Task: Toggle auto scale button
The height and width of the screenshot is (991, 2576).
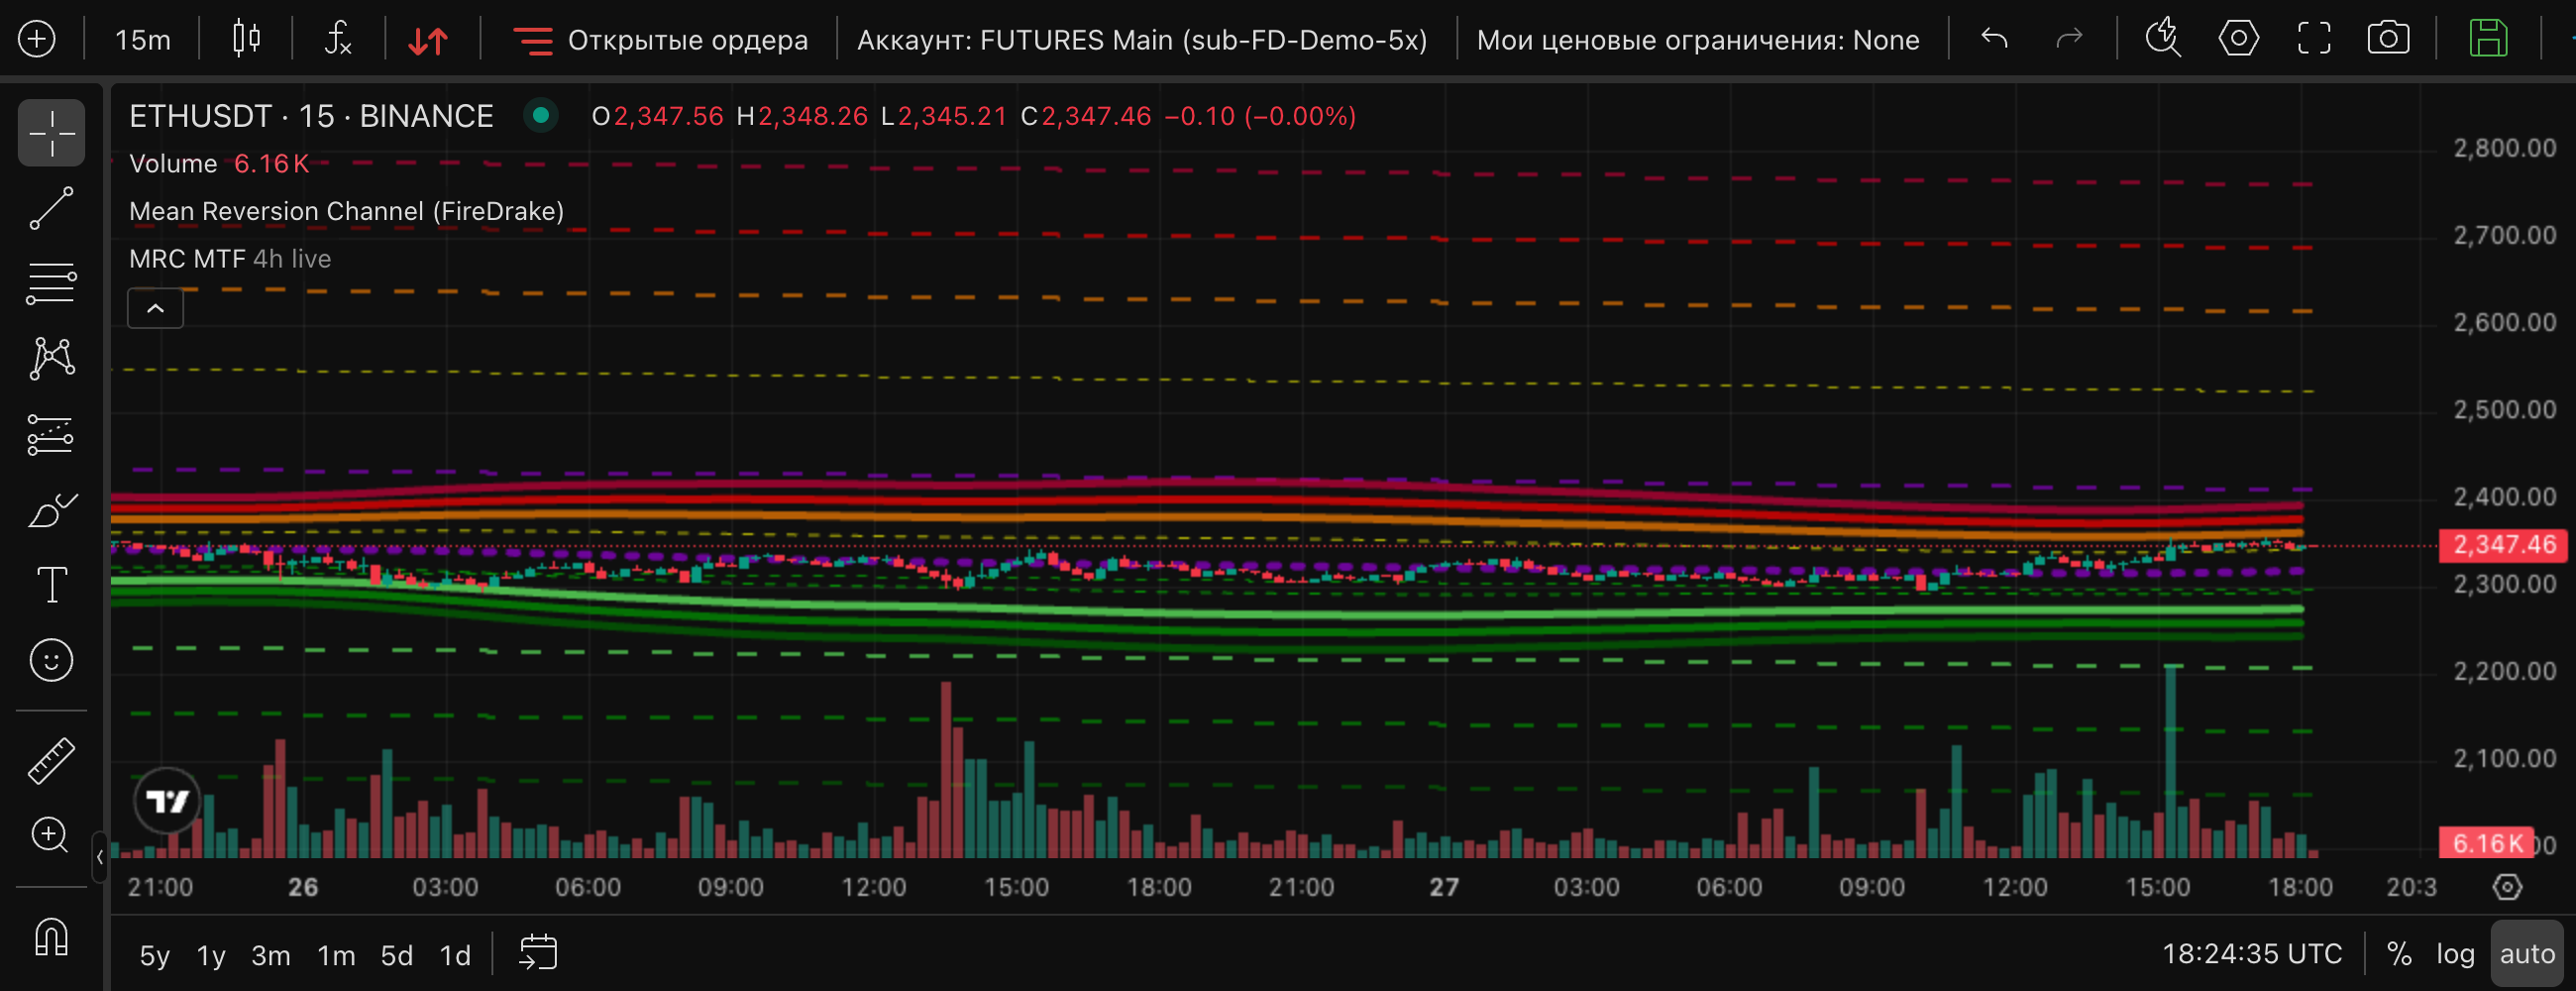Action: [x=2527, y=954]
